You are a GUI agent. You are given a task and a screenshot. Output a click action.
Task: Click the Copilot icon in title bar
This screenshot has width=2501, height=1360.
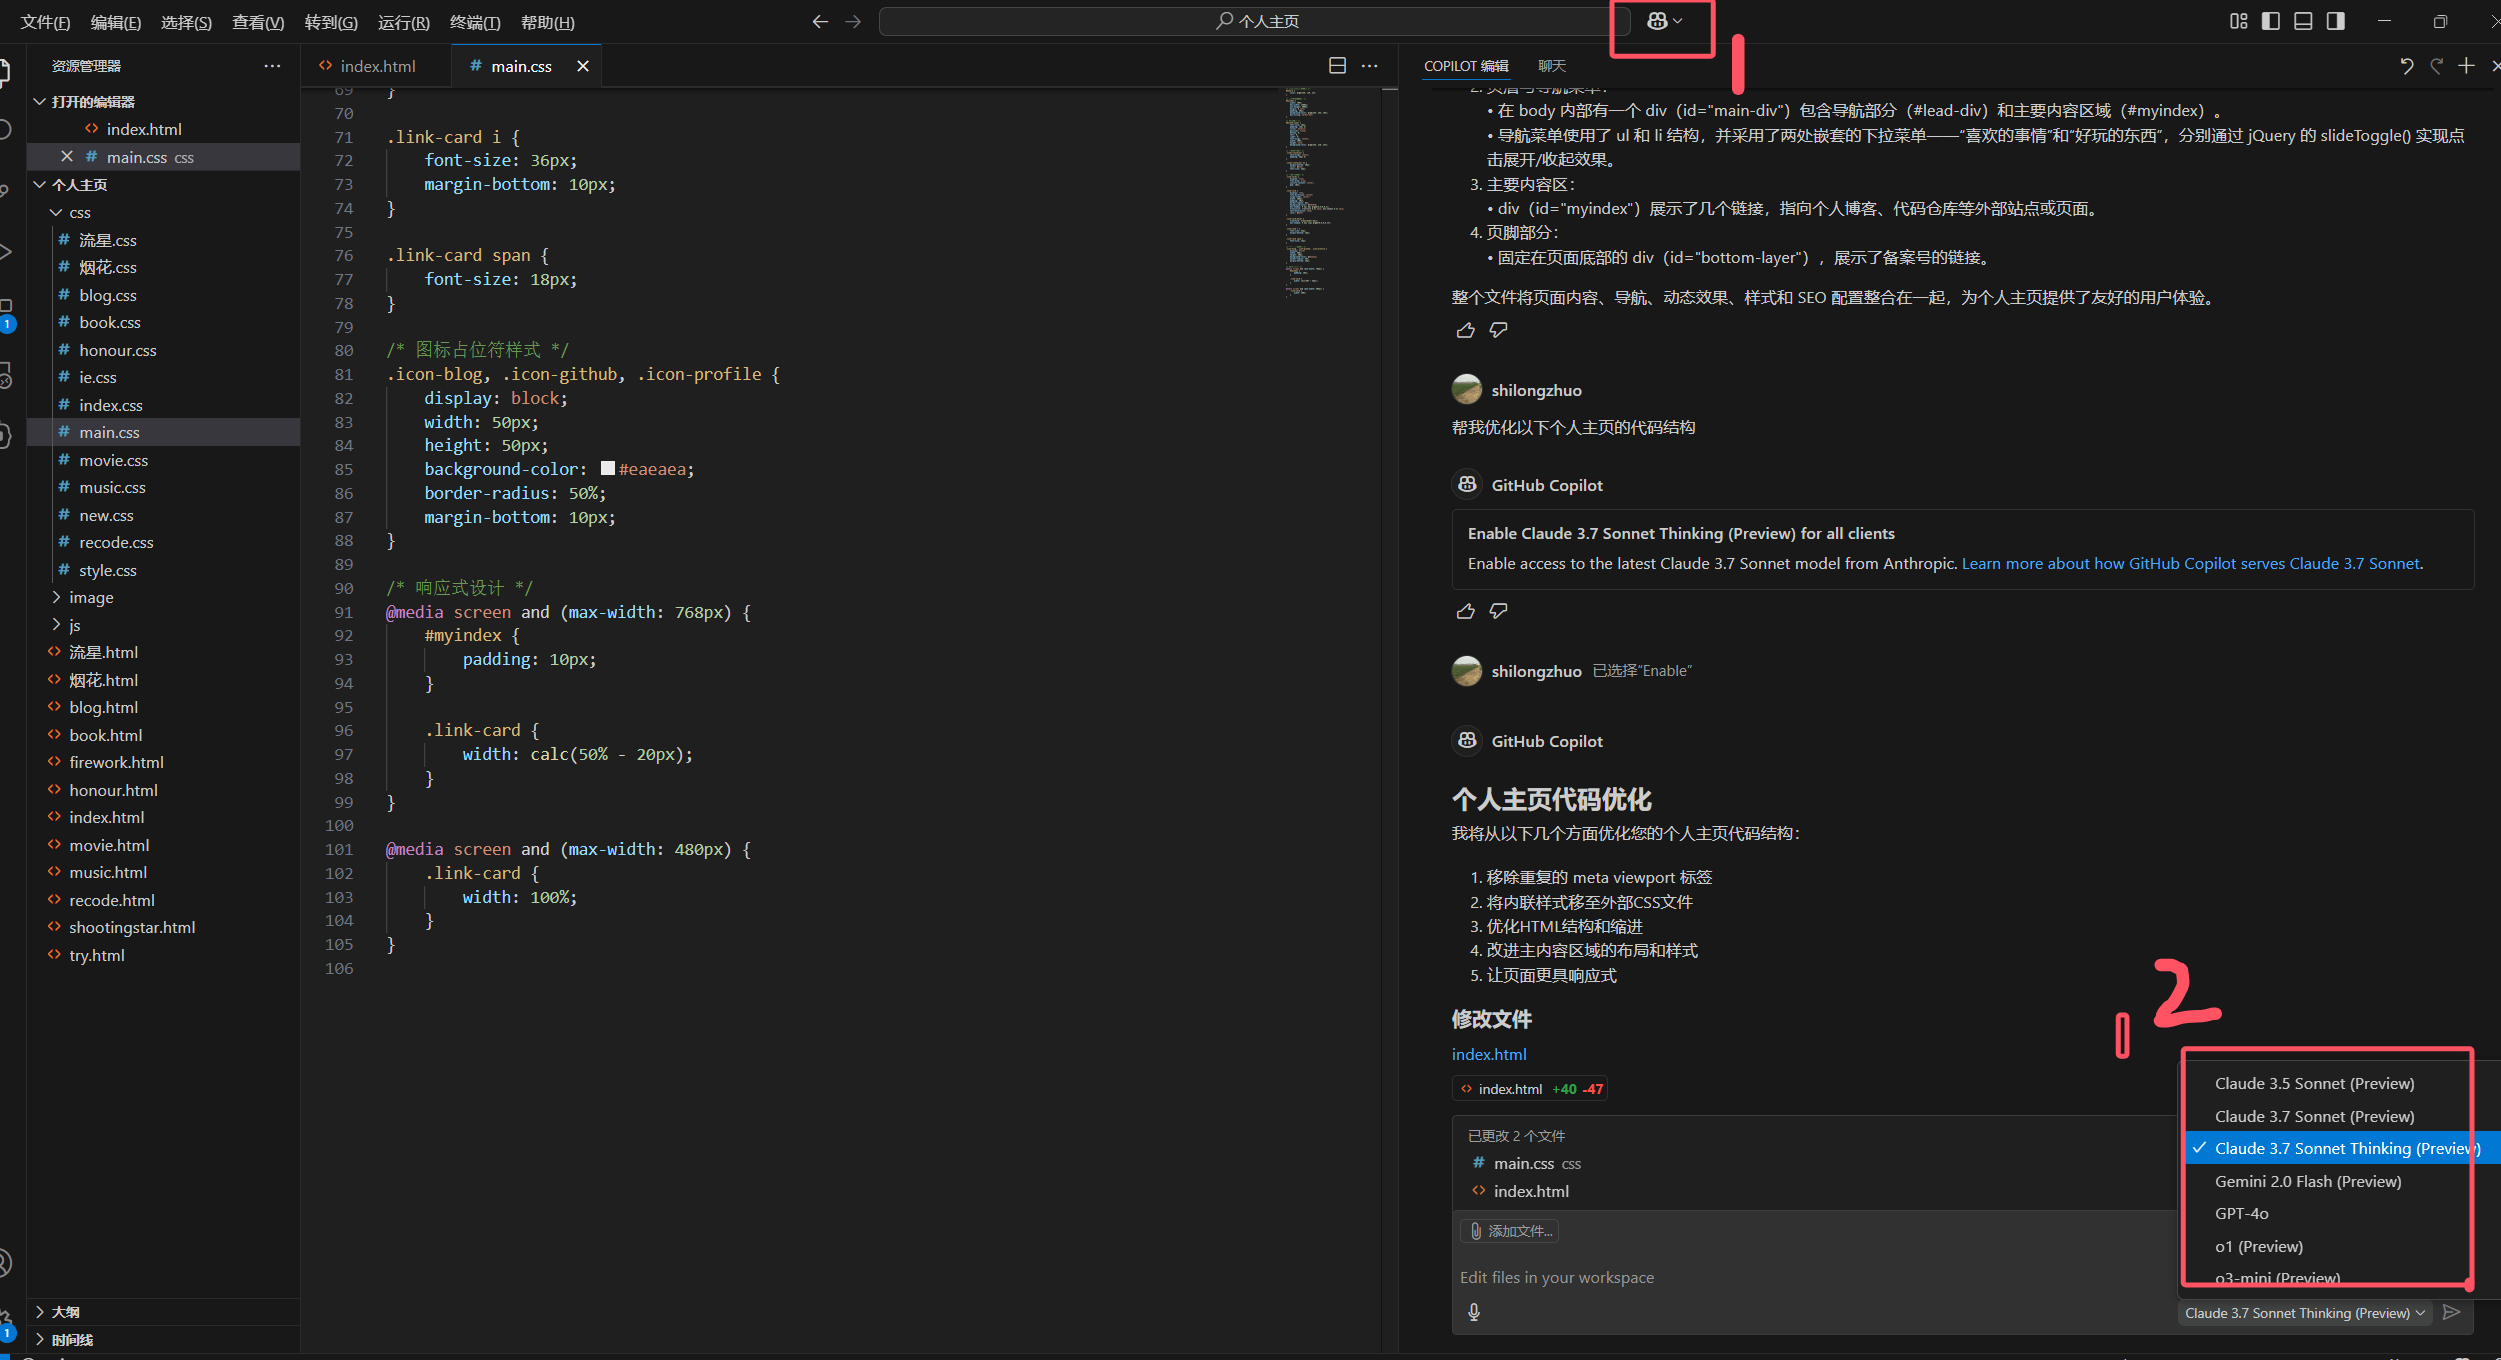1656,21
